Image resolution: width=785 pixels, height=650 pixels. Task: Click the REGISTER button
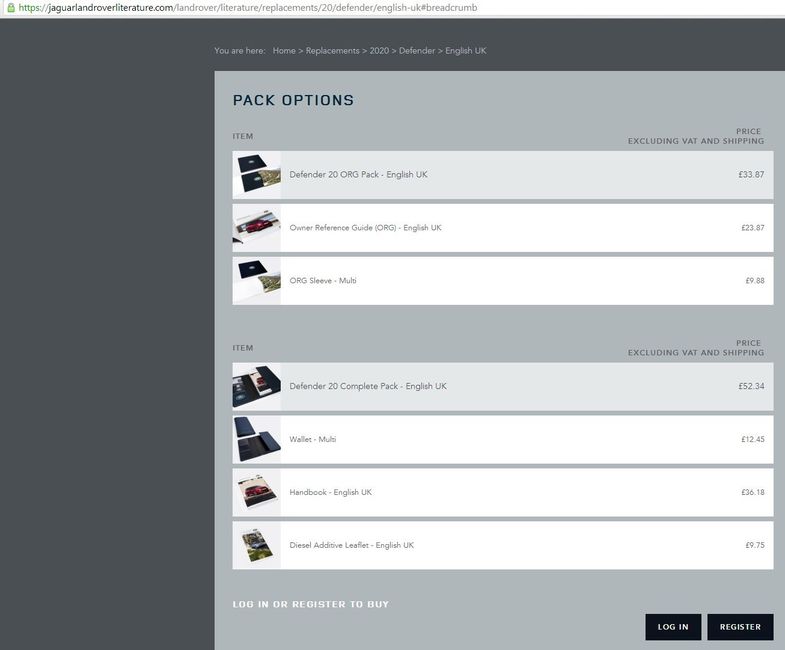(x=740, y=627)
